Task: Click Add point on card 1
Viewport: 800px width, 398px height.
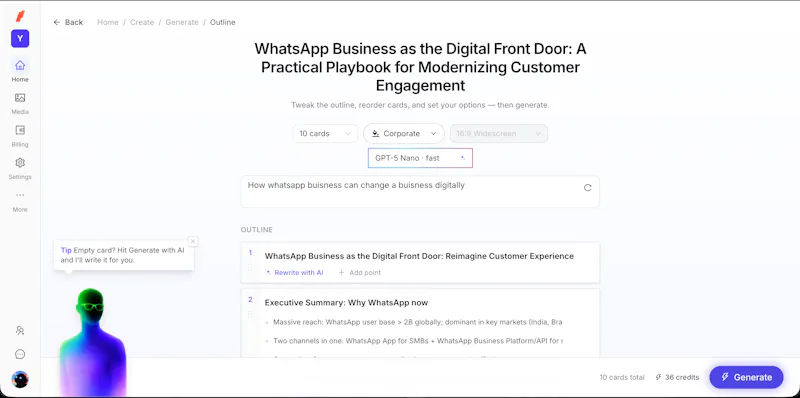Action: pyautogui.click(x=360, y=273)
